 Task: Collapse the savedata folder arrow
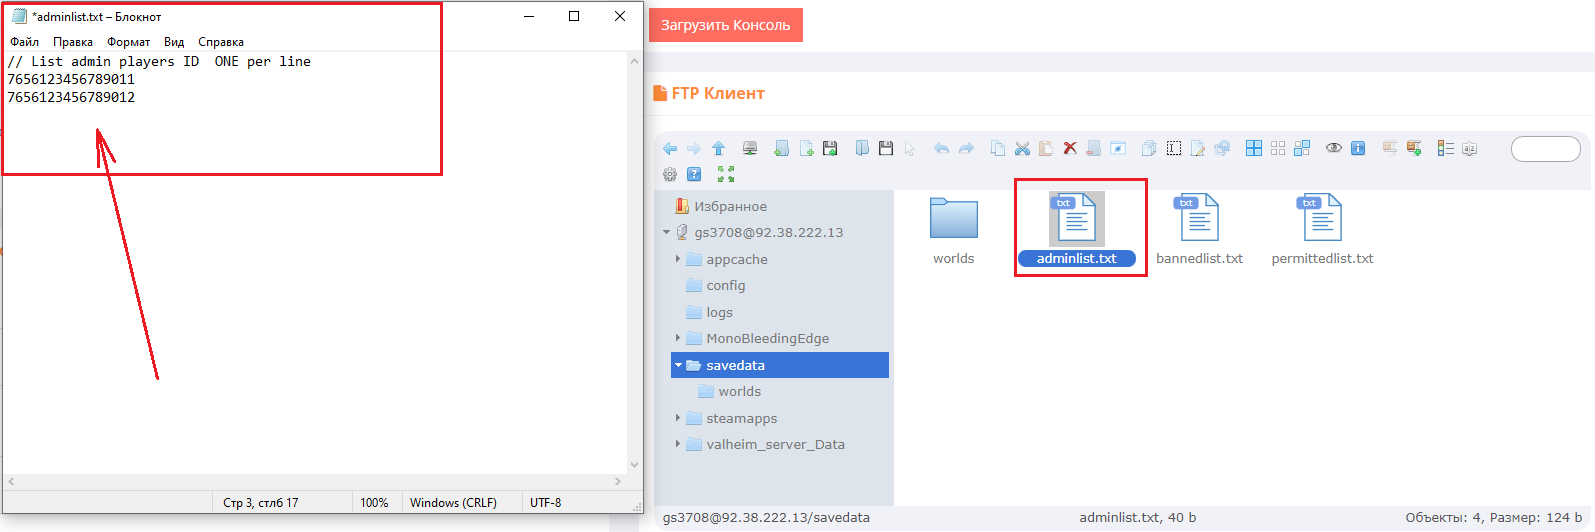(678, 365)
